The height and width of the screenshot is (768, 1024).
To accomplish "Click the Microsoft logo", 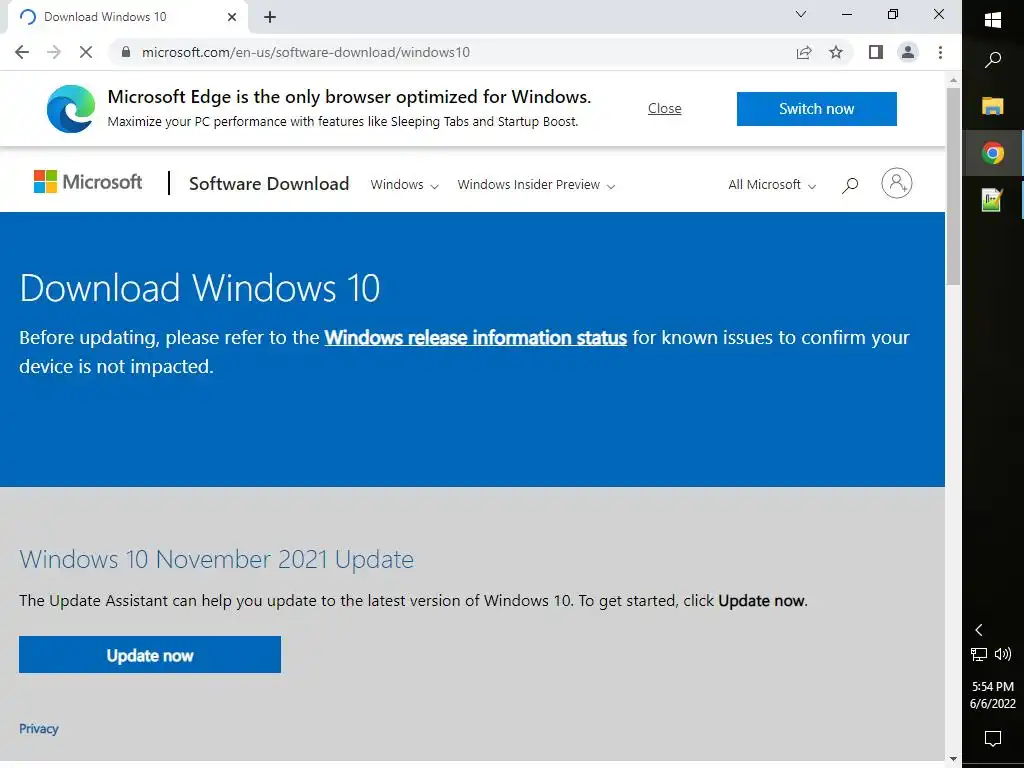I will (x=88, y=182).
